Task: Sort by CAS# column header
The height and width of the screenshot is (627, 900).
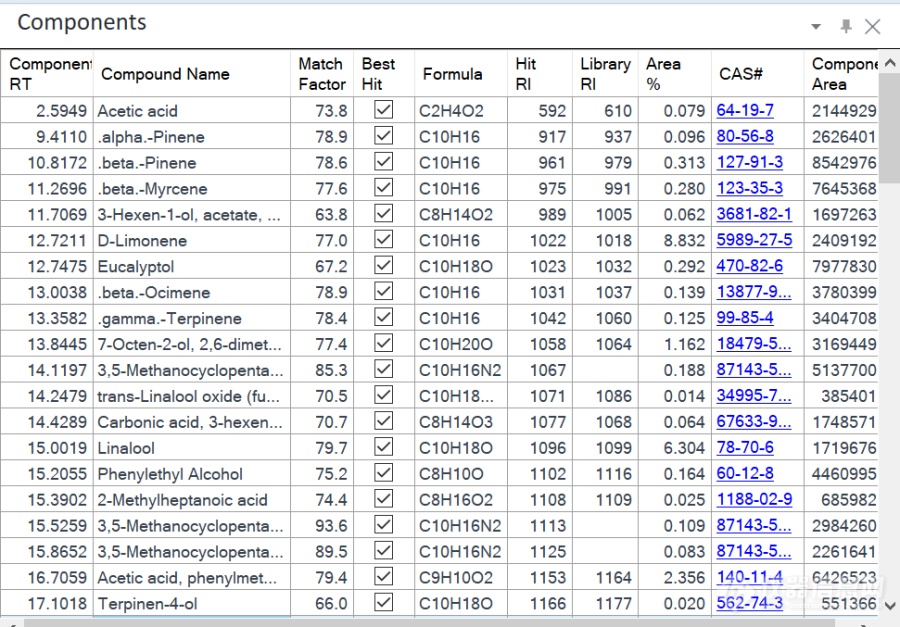Action: (758, 73)
